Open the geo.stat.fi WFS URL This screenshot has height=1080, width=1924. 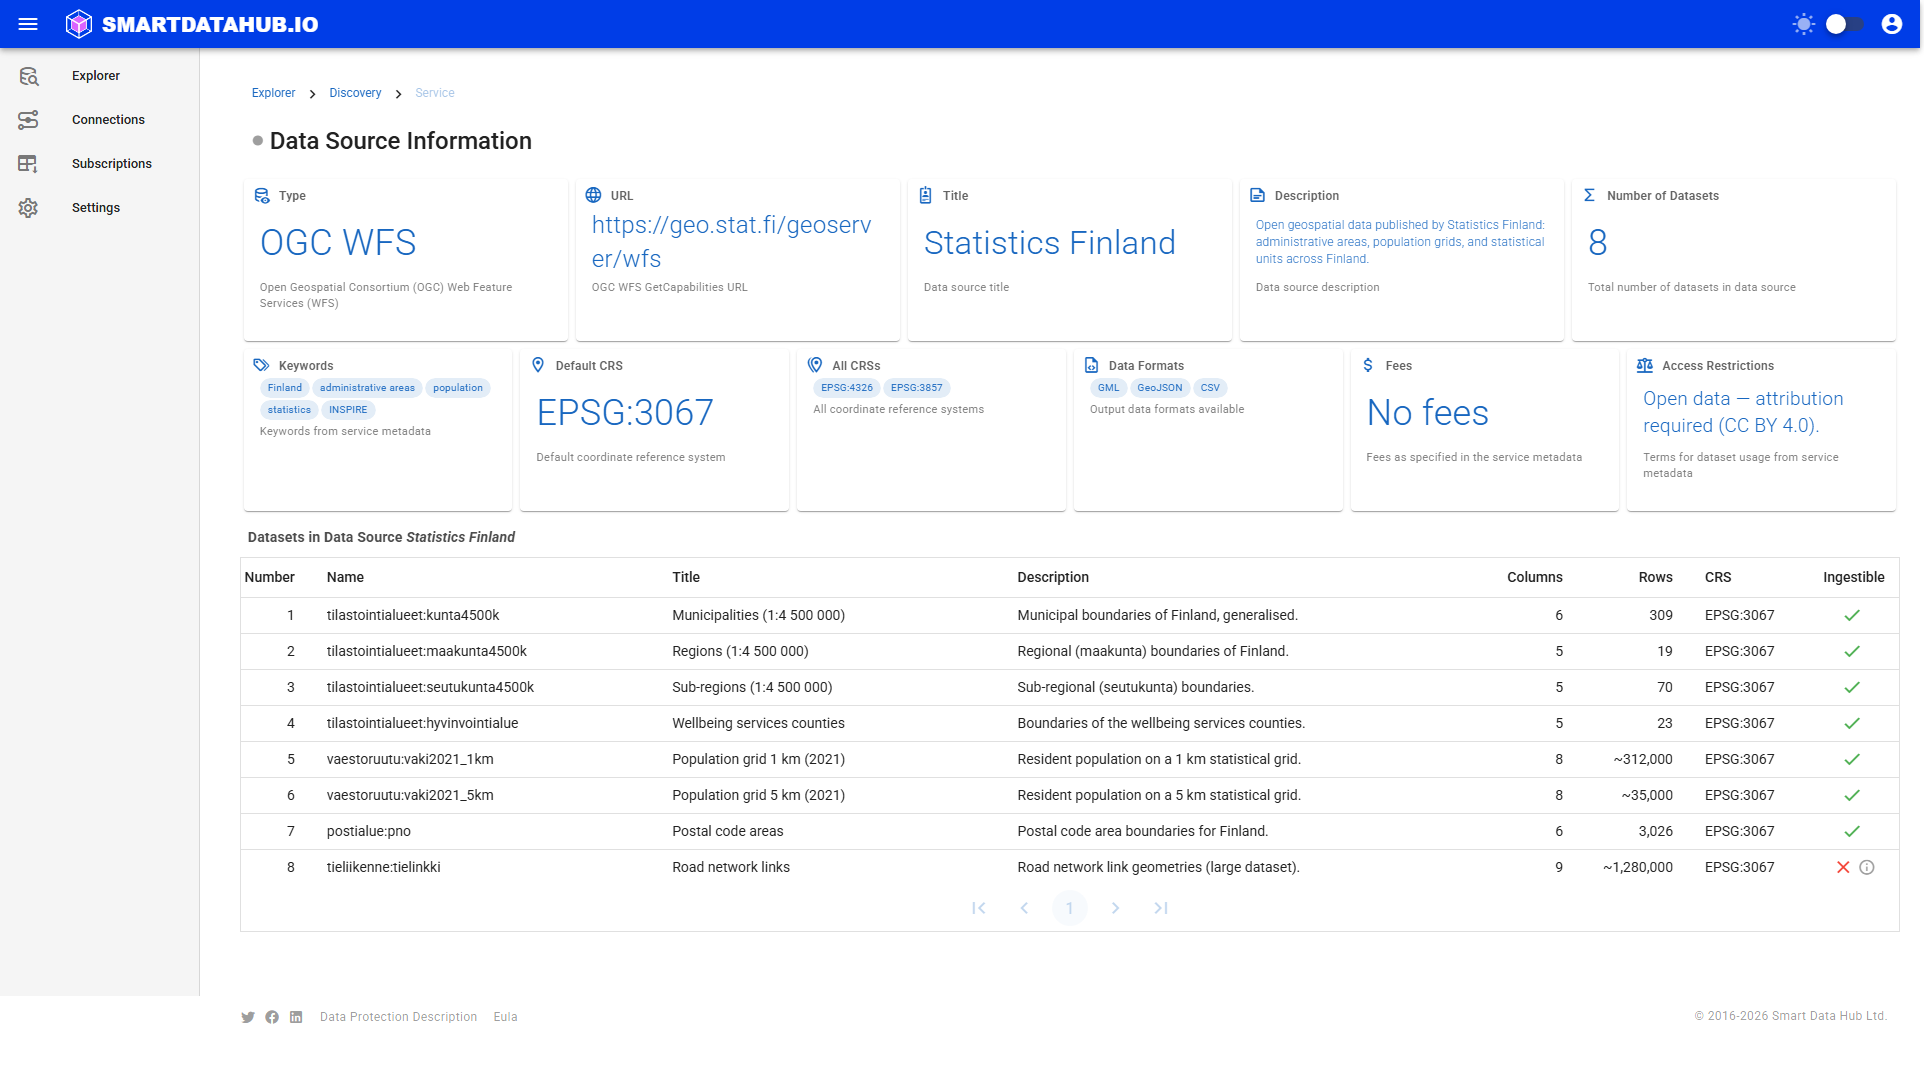coord(731,242)
